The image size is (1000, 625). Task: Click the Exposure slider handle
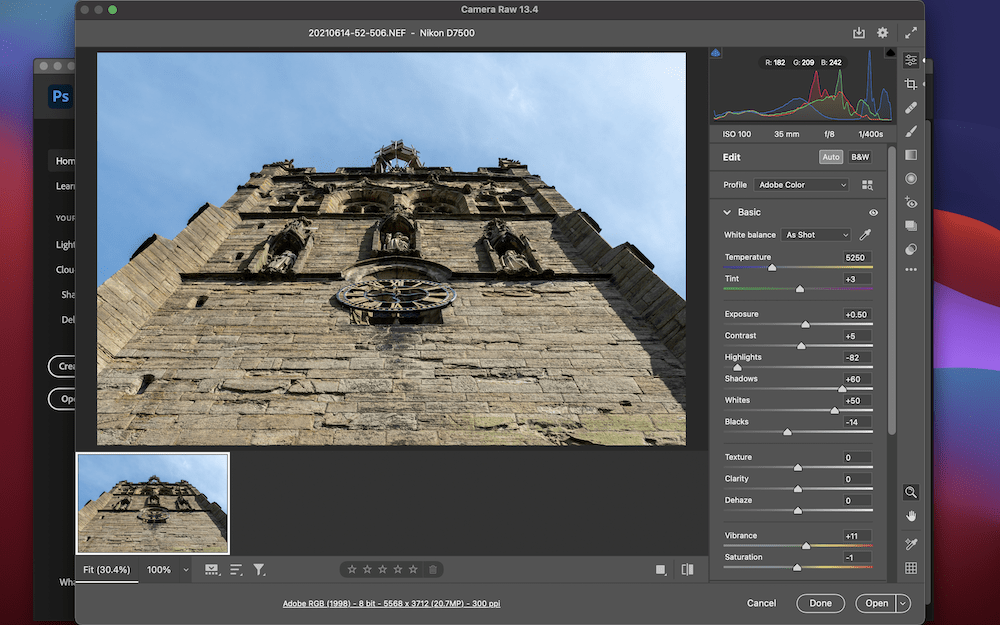[806, 323]
